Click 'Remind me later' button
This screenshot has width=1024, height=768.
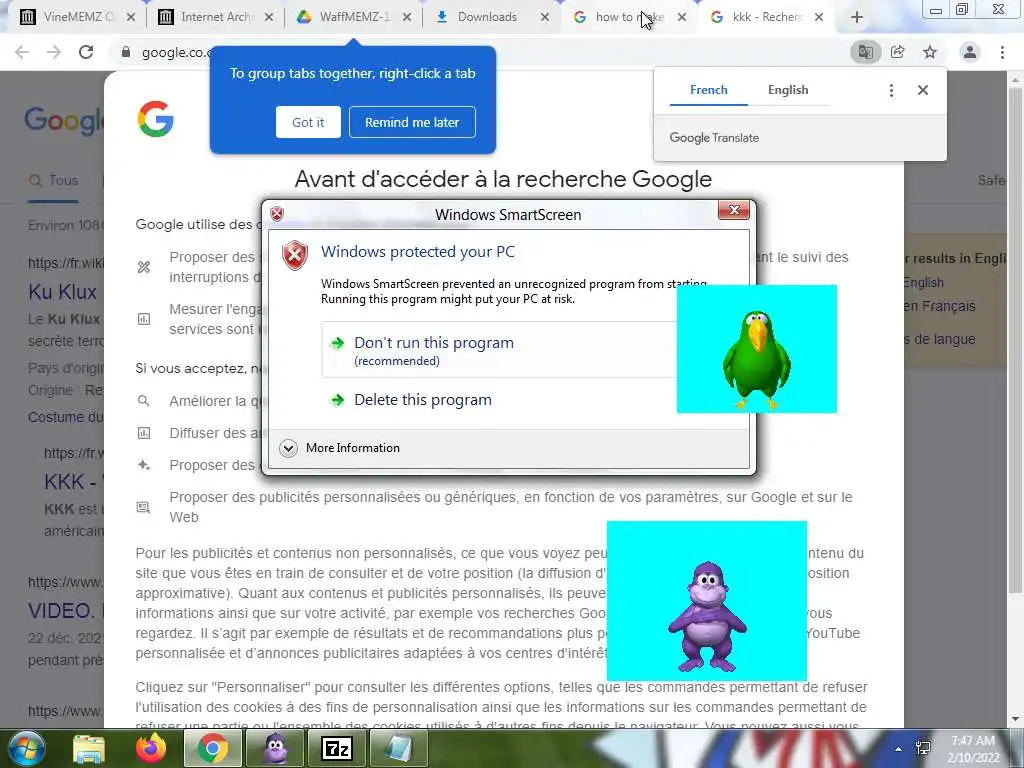[x=412, y=122]
